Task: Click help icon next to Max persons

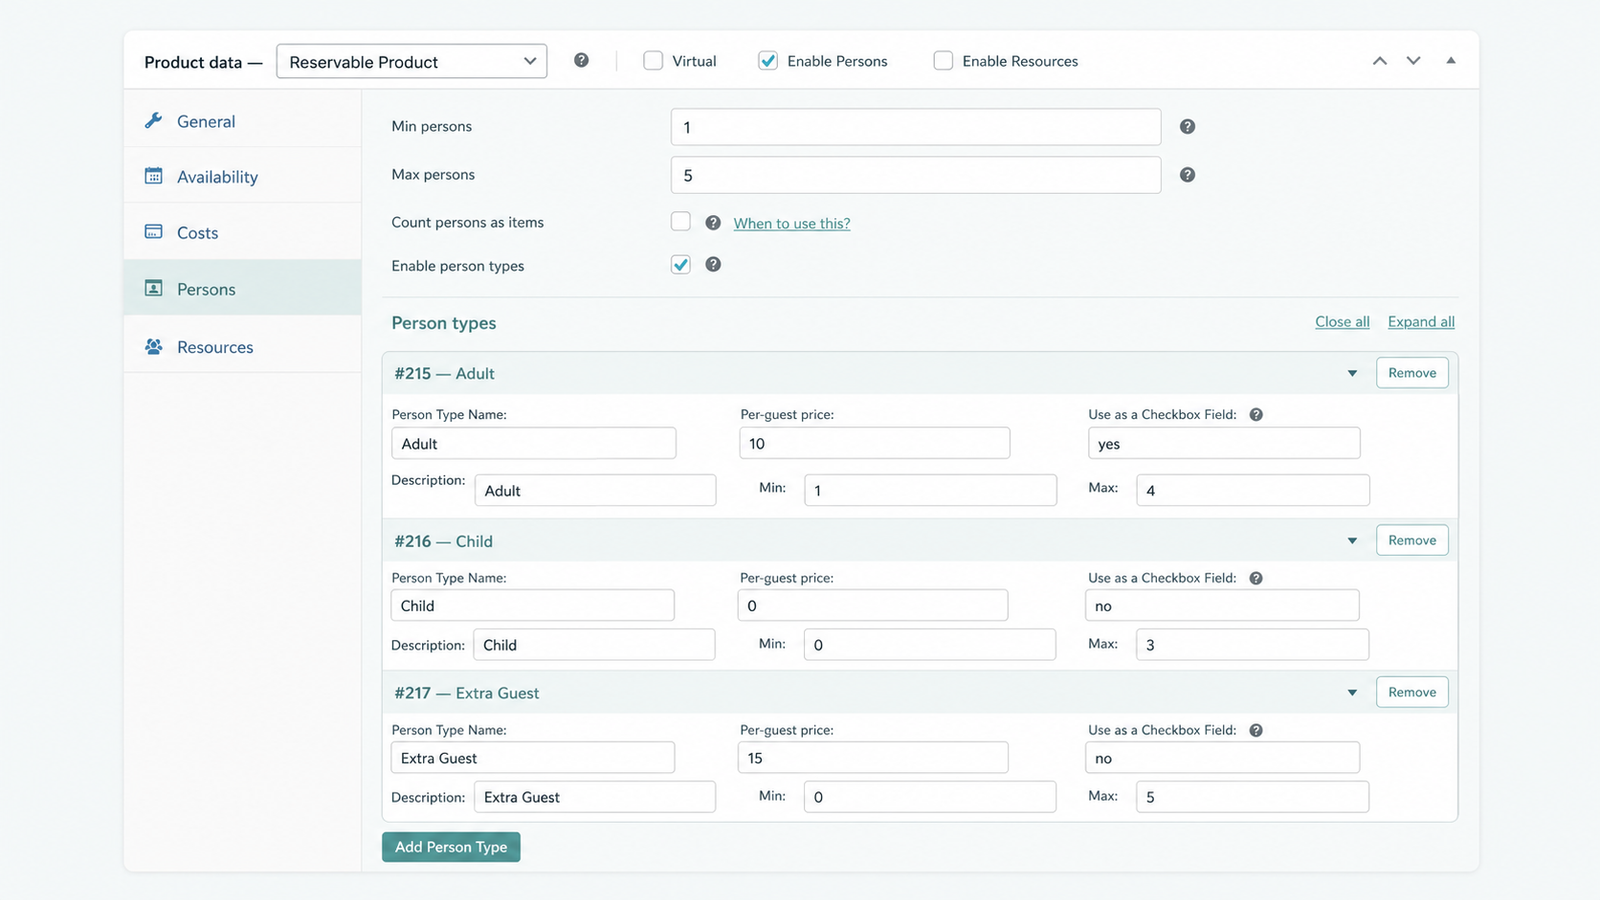Action: click(1187, 175)
